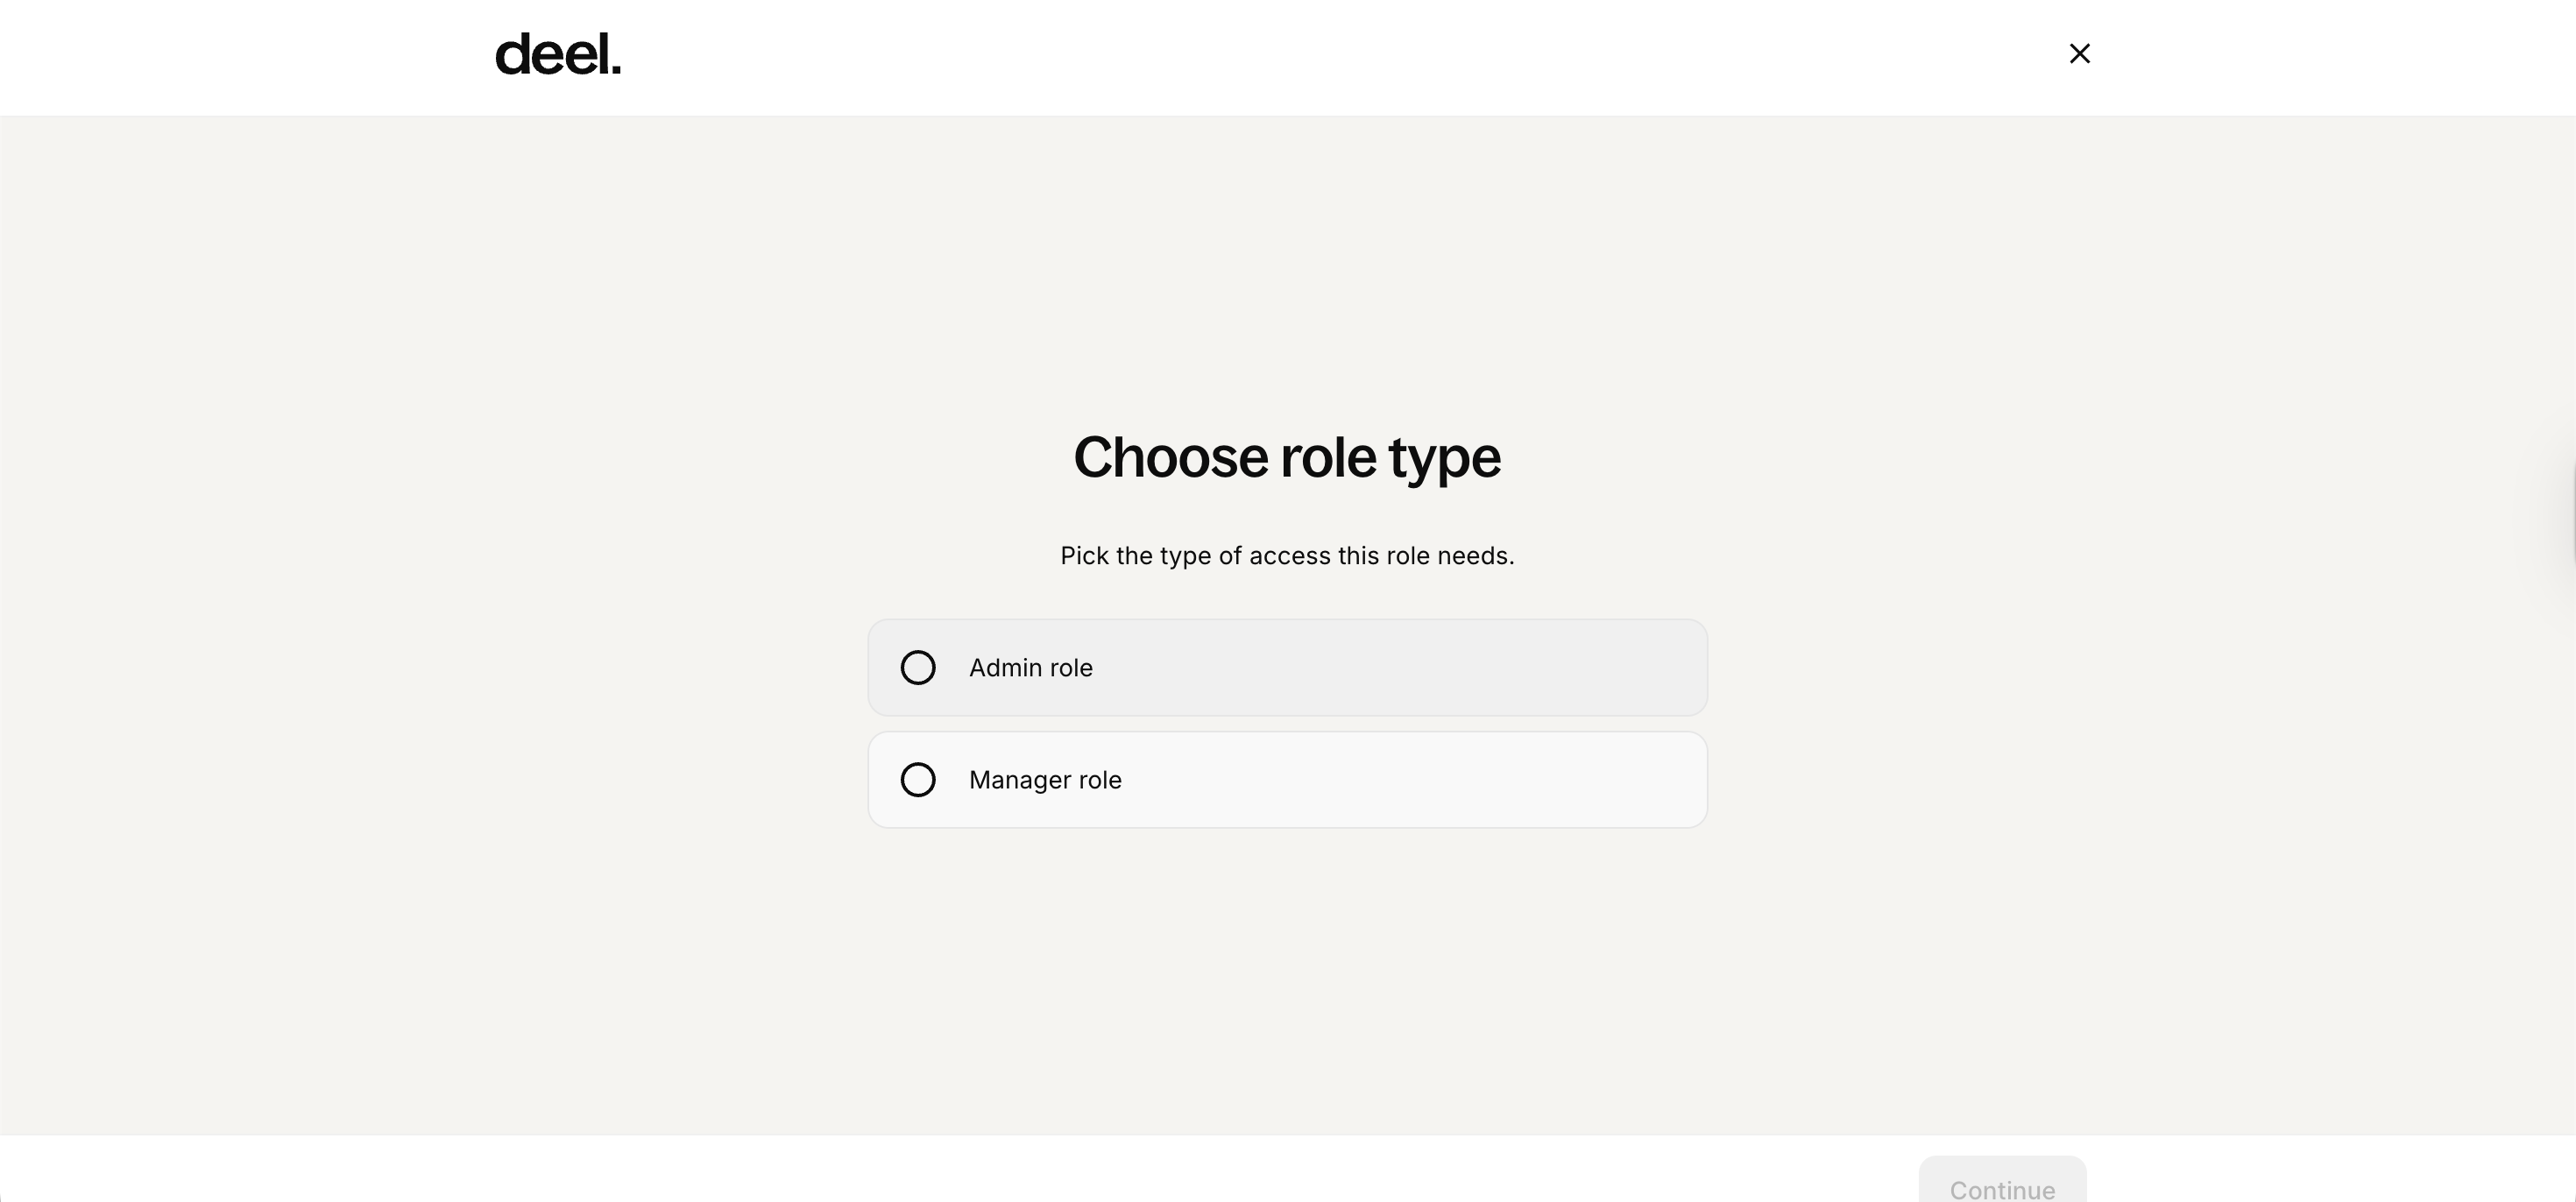Screen dimensions: 2576x1202
Task: Dismiss this page using the X icon
Action: point(2079,54)
